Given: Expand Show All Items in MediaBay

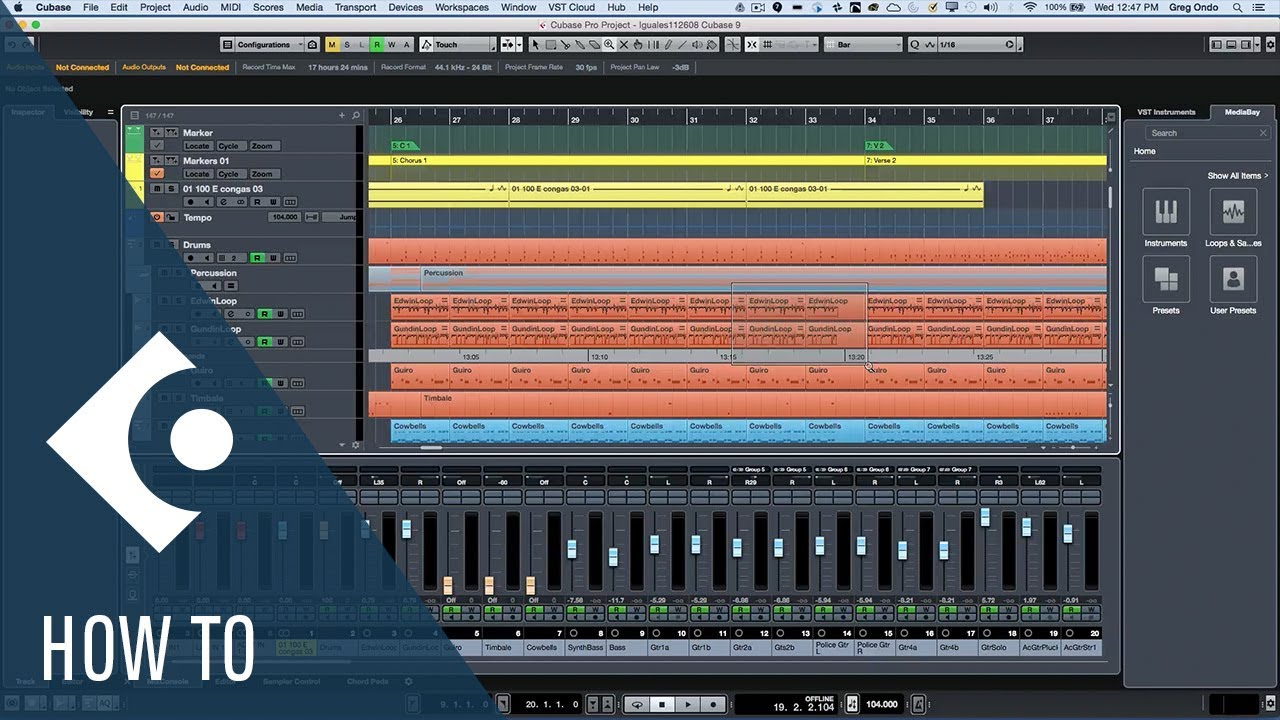Looking at the screenshot, I should [1237, 176].
